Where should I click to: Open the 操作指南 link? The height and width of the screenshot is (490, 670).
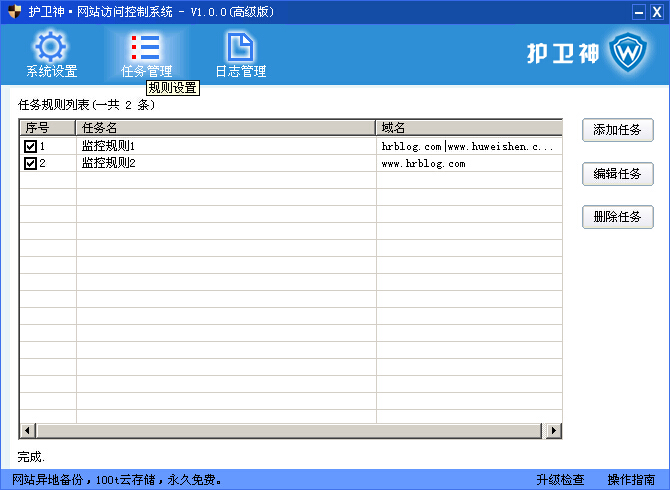click(631, 479)
